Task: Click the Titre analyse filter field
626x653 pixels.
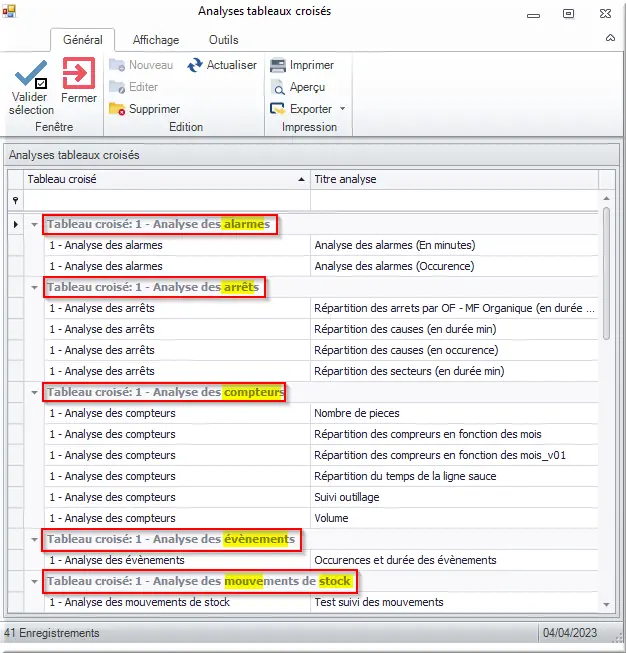Action: pyautogui.click(x=454, y=200)
